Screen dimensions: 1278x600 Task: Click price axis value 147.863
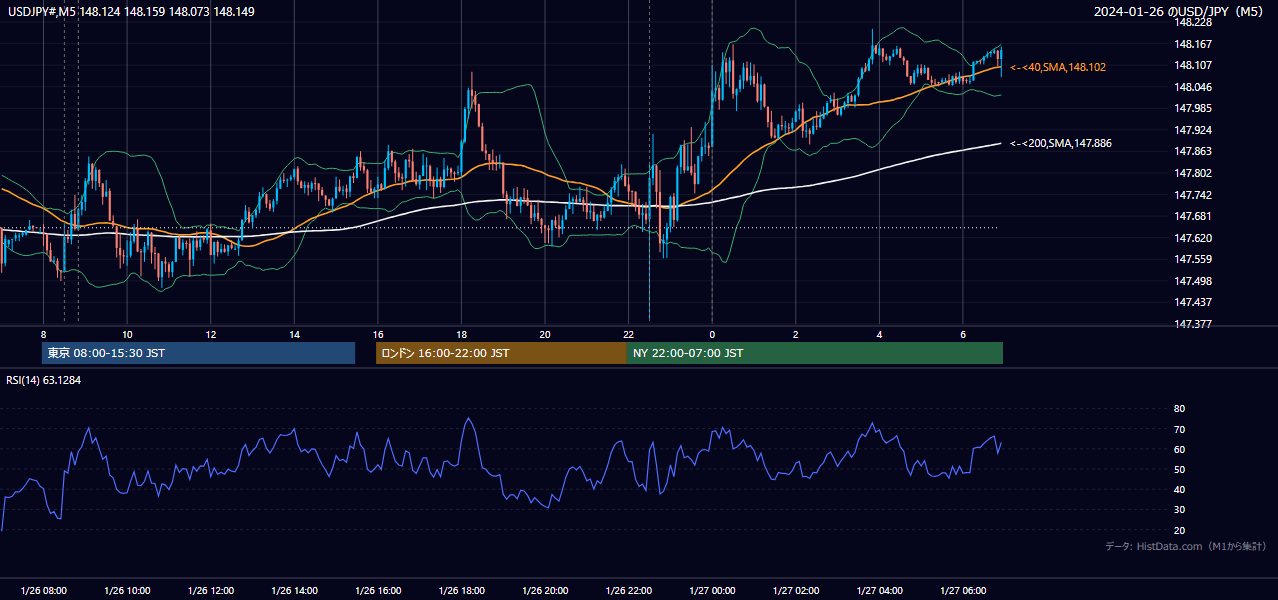pos(1193,151)
